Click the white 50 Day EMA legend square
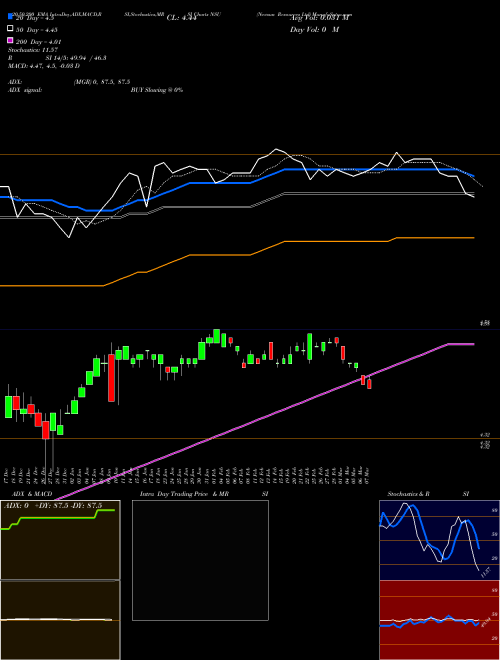The height and width of the screenshot is (660, 500). [10, 29]
